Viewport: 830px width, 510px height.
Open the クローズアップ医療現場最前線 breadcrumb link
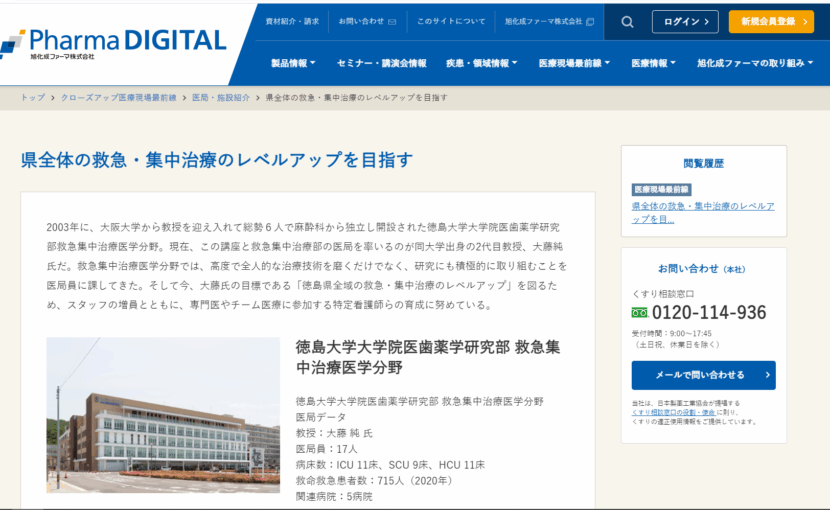click(118, 98)
